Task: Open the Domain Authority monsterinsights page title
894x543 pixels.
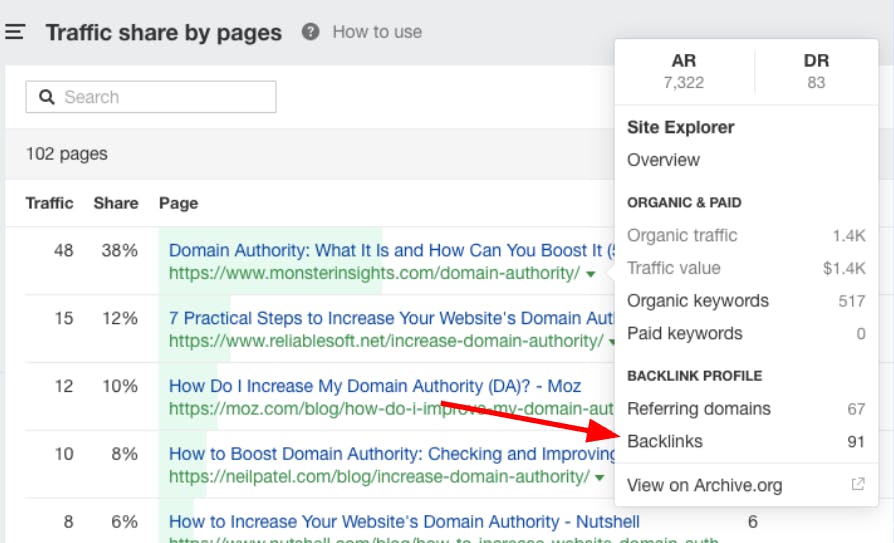Action: click(392, 250)
